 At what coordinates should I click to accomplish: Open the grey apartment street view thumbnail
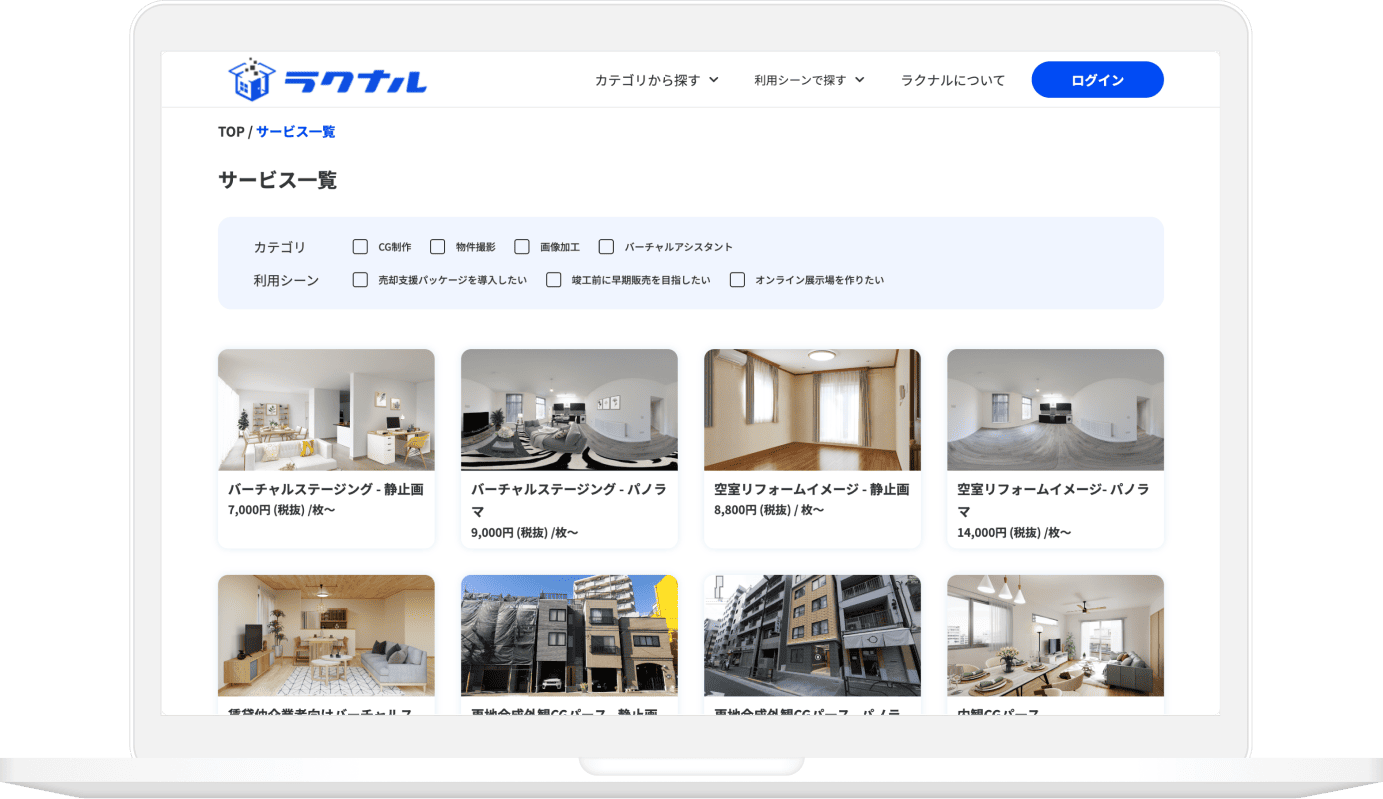coord(812,636)
